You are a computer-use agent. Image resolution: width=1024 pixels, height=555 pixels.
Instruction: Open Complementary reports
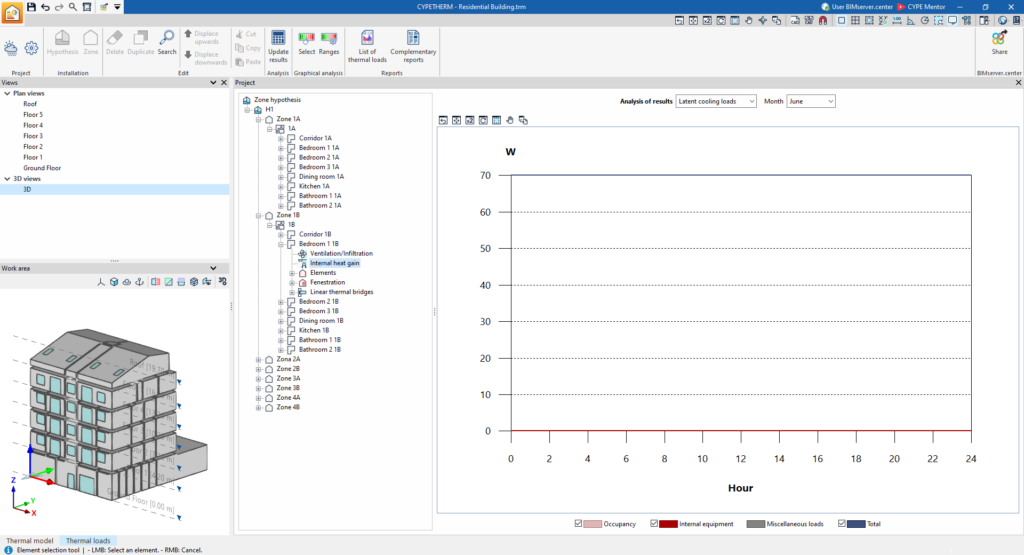tap(413, 46)
